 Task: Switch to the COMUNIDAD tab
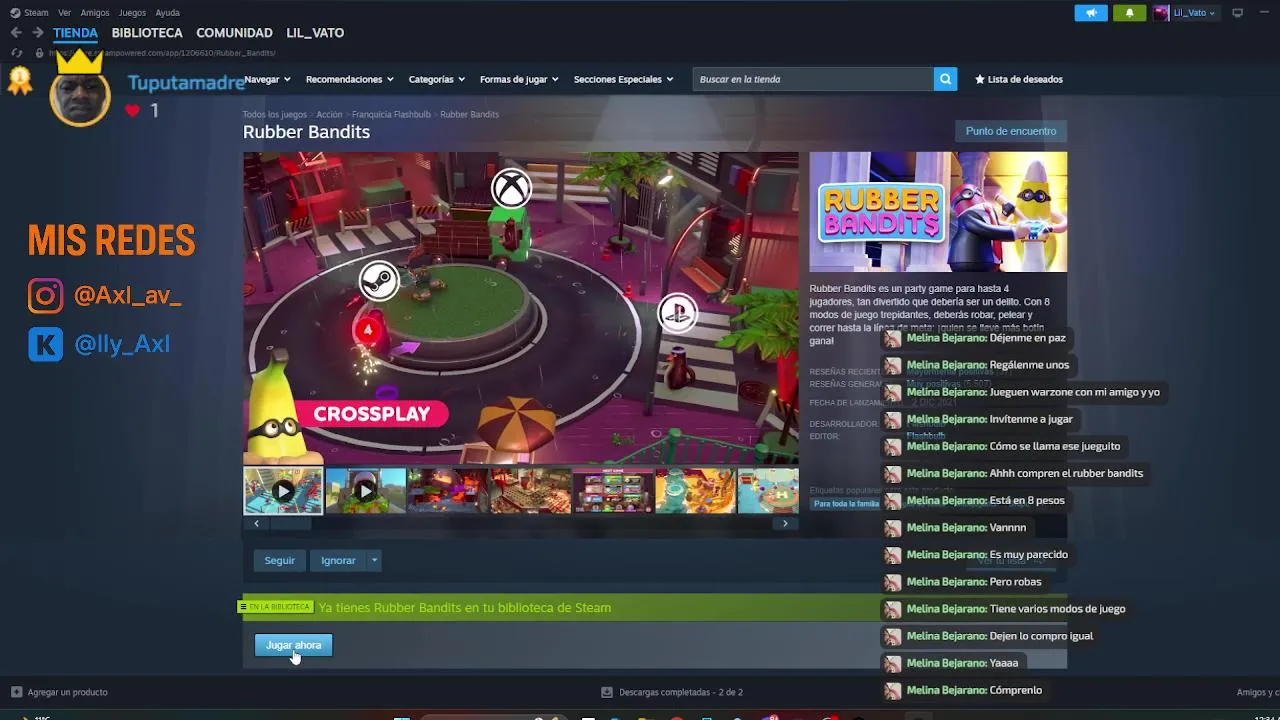pos(234,33)
